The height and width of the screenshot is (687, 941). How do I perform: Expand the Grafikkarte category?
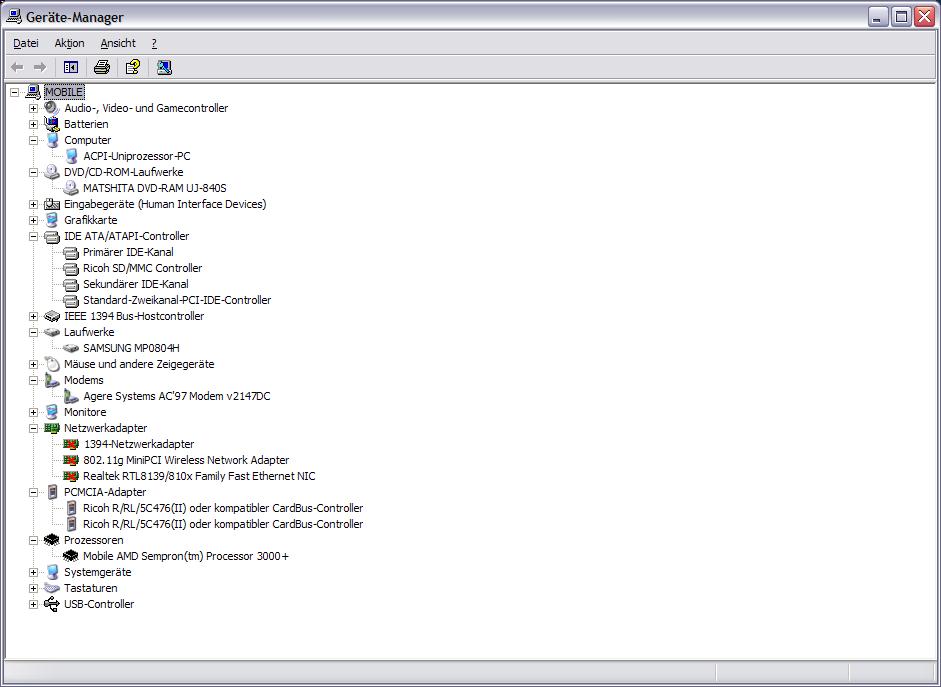click(x=34, y=220)
